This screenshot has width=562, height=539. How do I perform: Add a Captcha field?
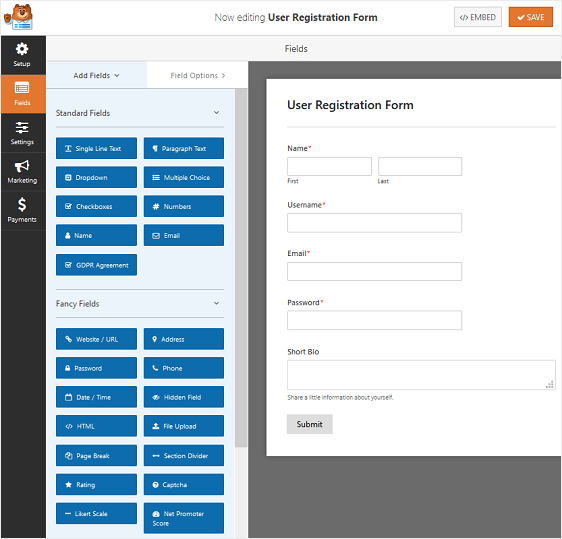(x=184, y=484)
